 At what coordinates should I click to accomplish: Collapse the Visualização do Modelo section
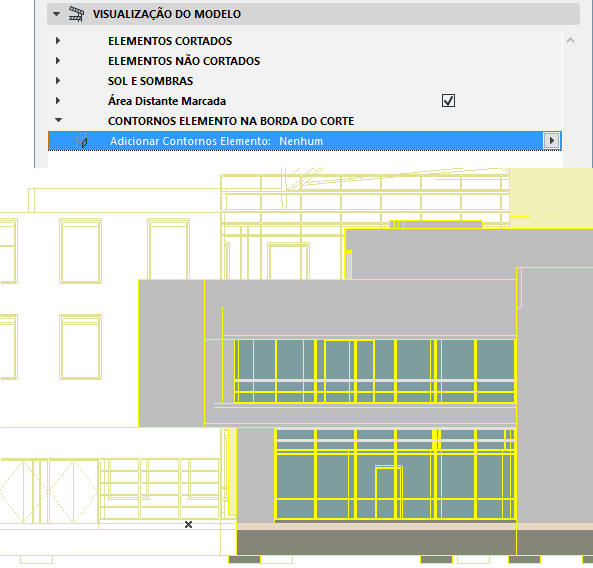tap(56, 14)
